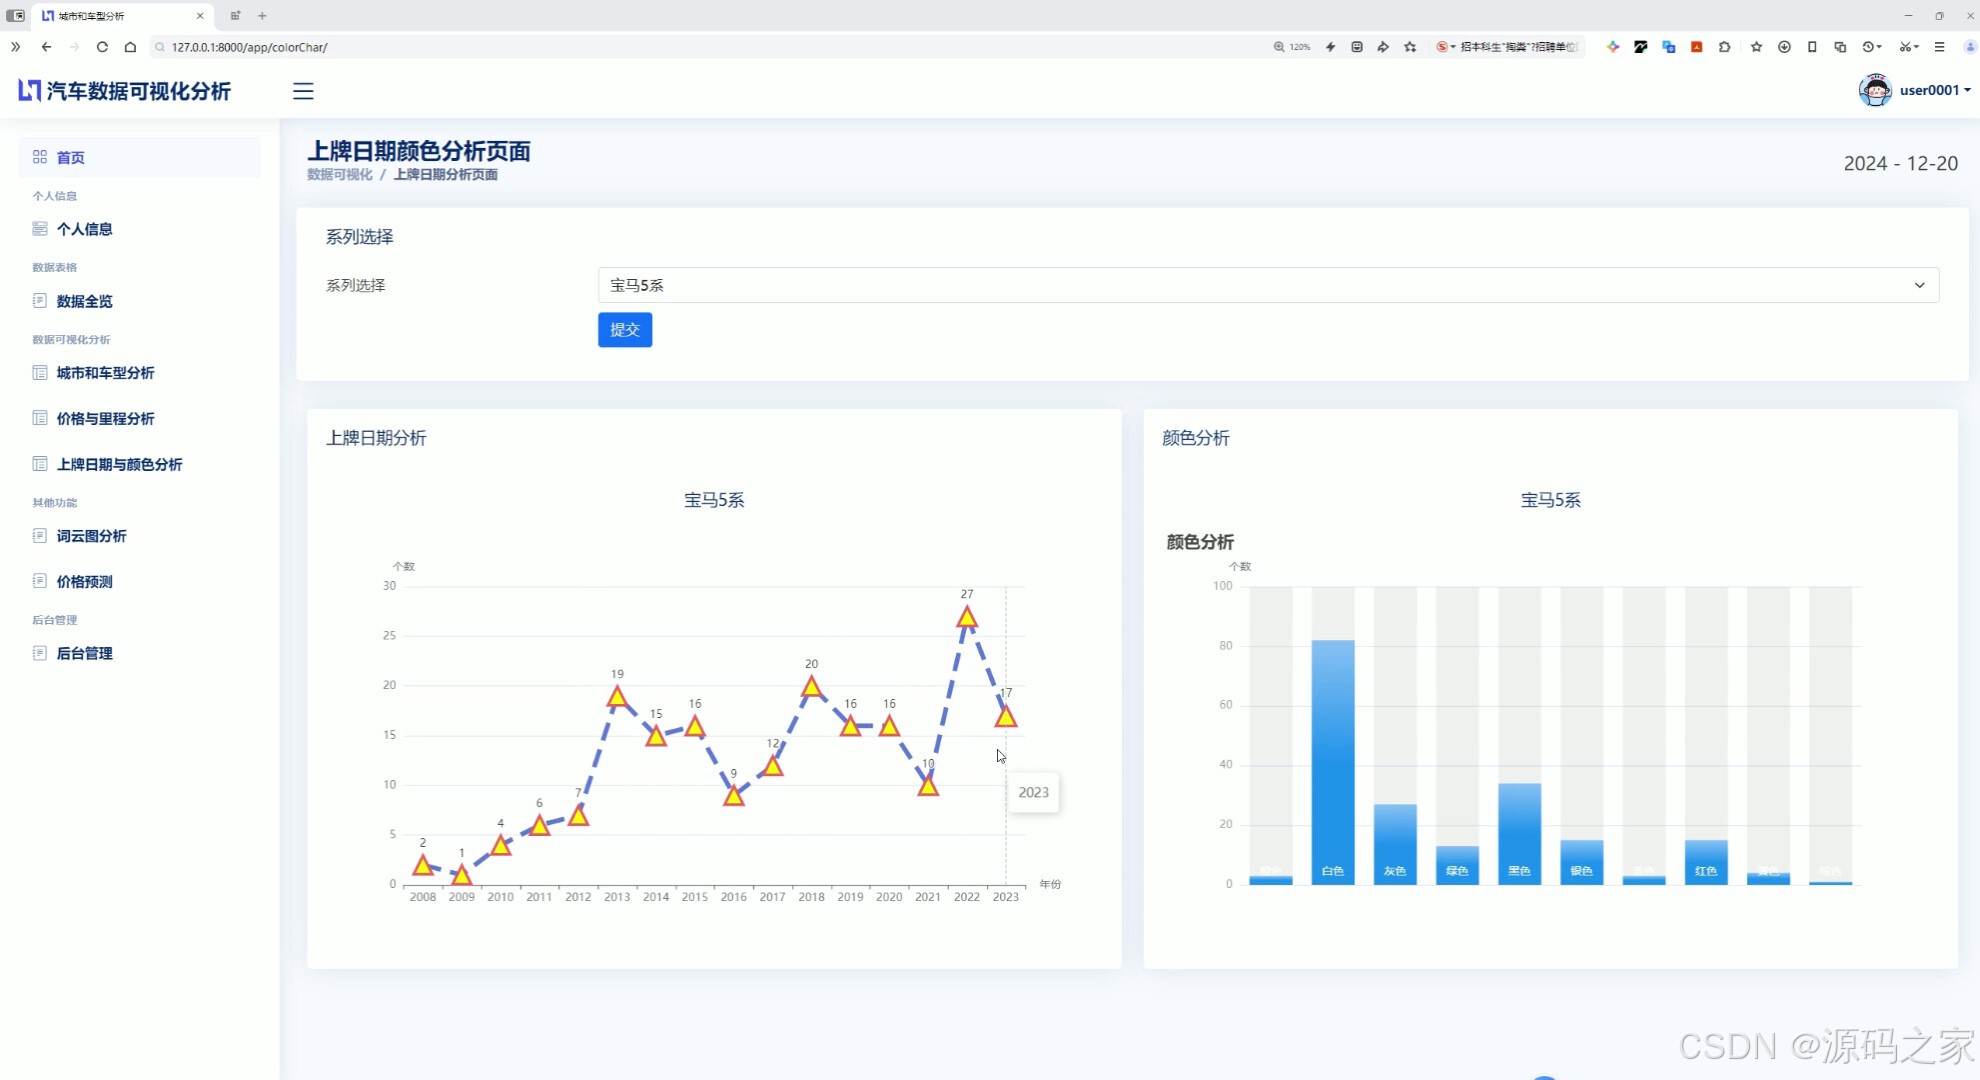
Task: Click the 白色 bar in color chart
Action: pyautogui.click(x=1332, y=760)
